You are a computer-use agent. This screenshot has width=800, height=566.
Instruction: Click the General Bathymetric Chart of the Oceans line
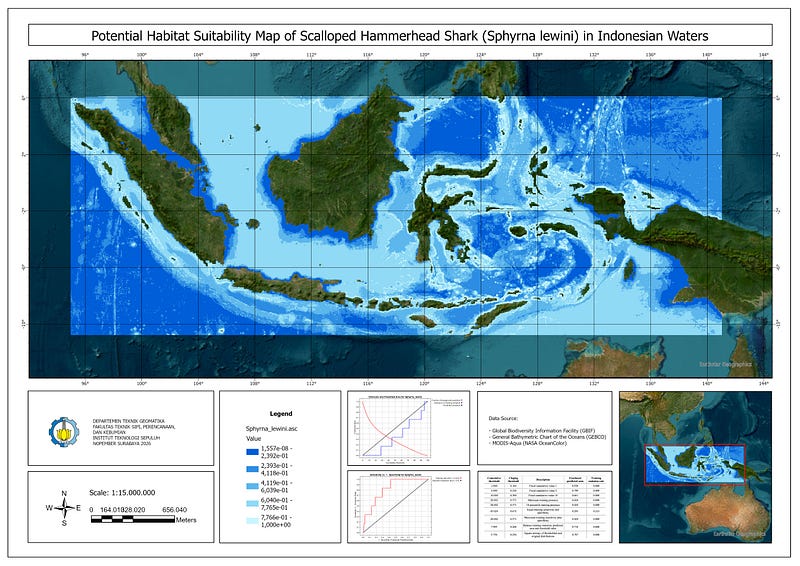click(x=547, y=437)
